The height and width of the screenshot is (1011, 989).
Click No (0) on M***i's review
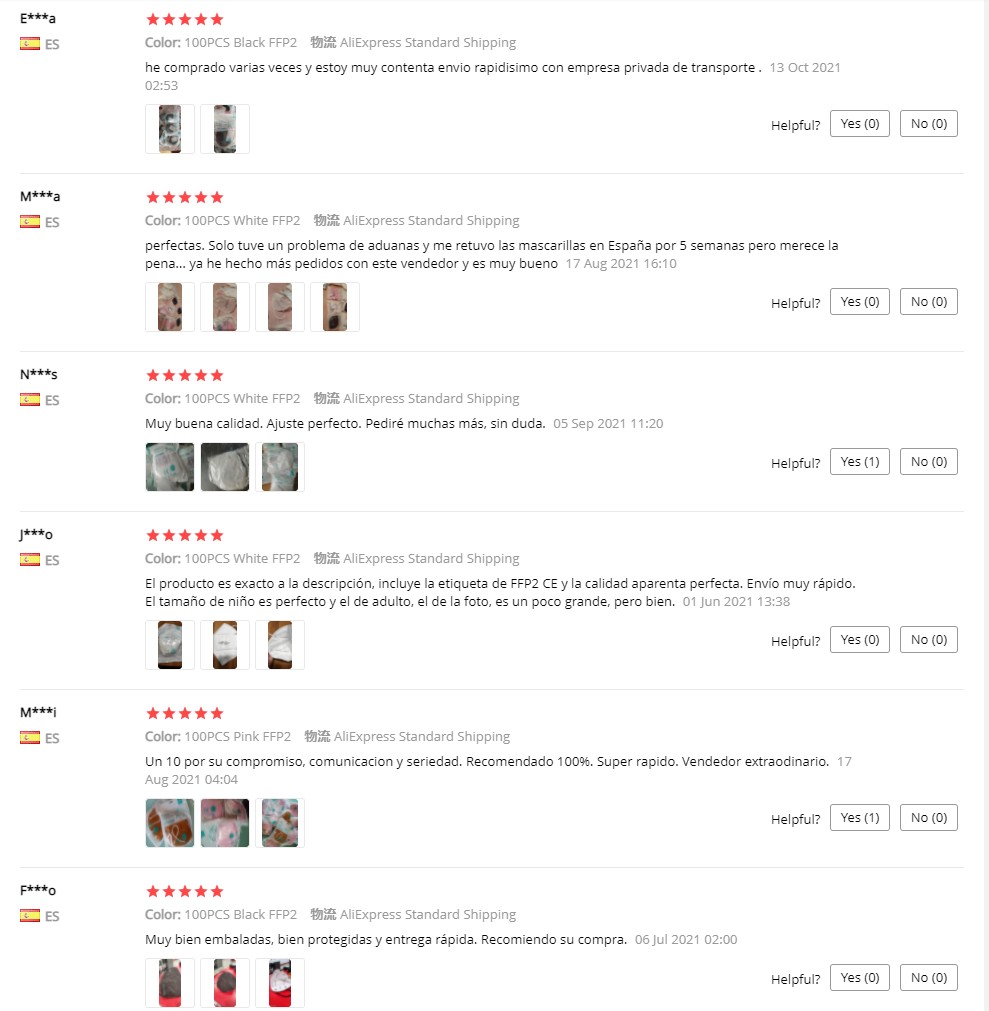point(929,818)
